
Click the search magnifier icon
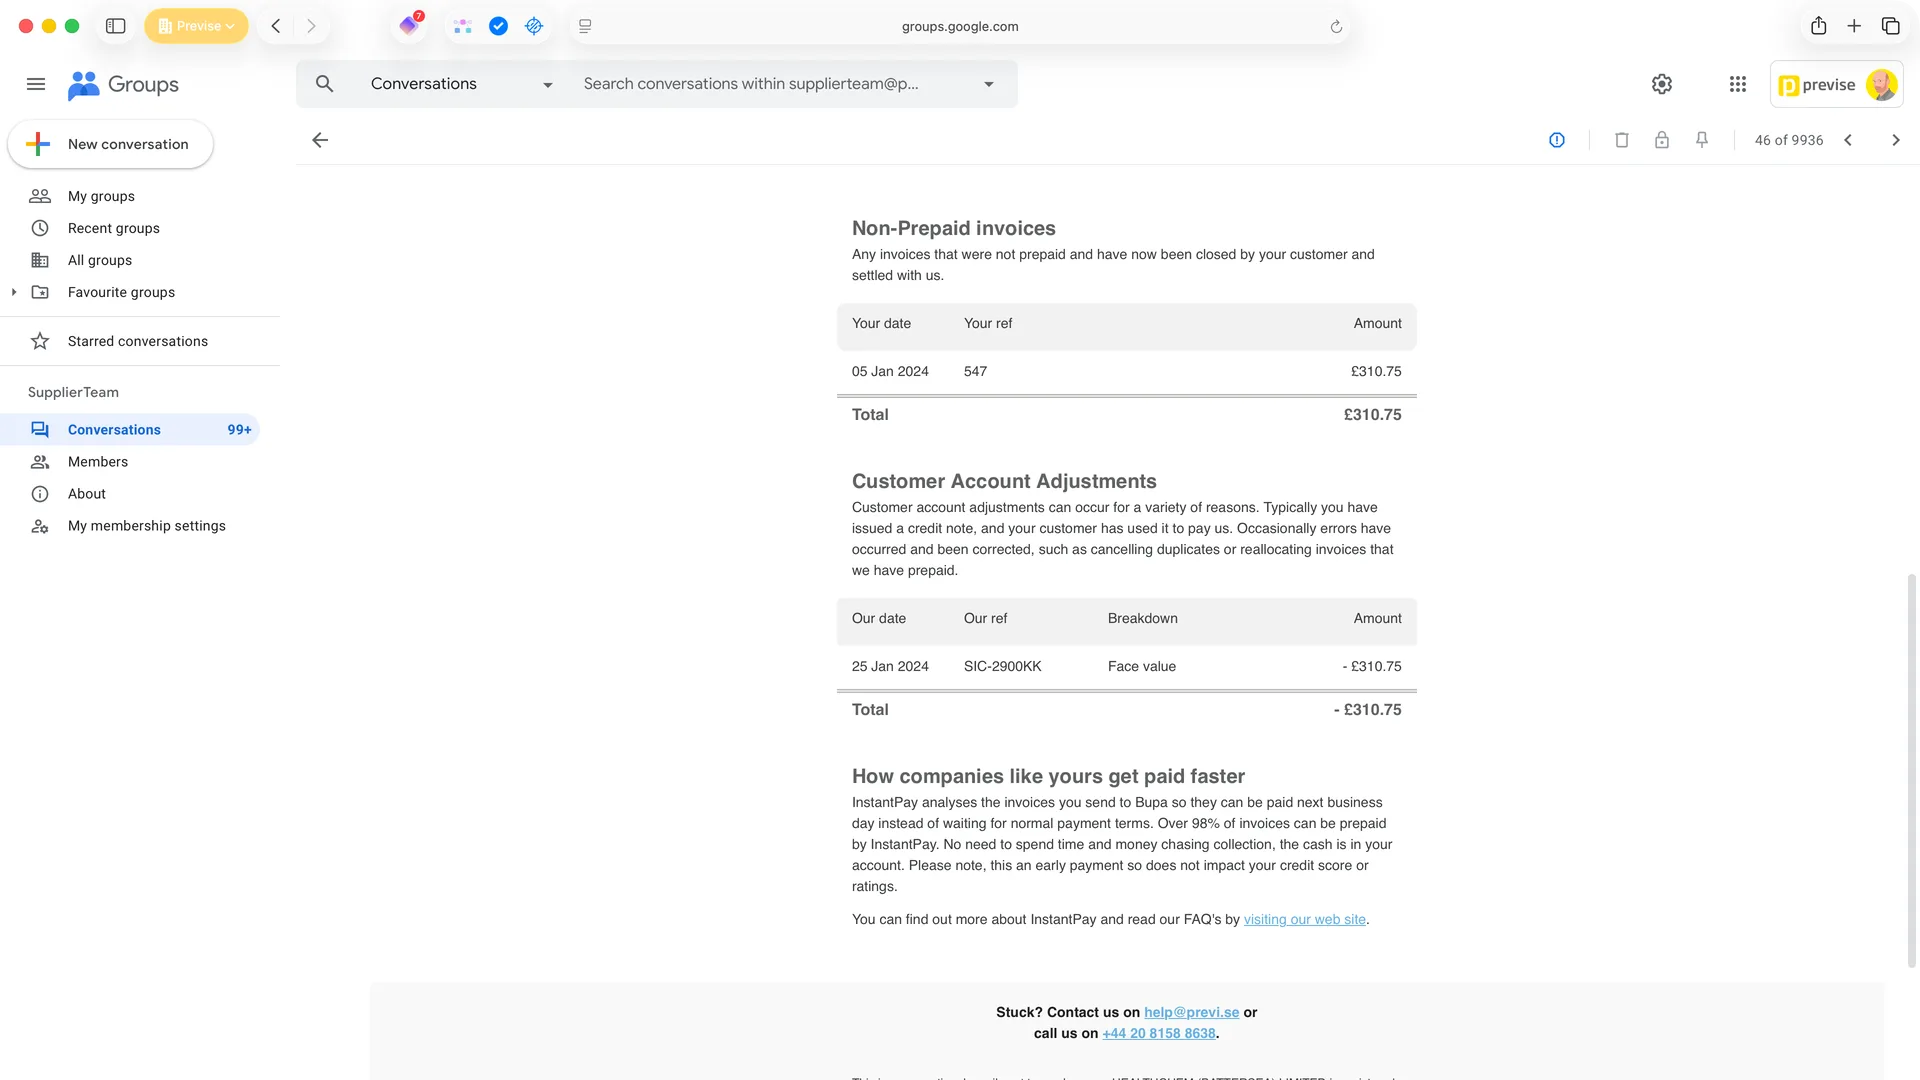324,84
